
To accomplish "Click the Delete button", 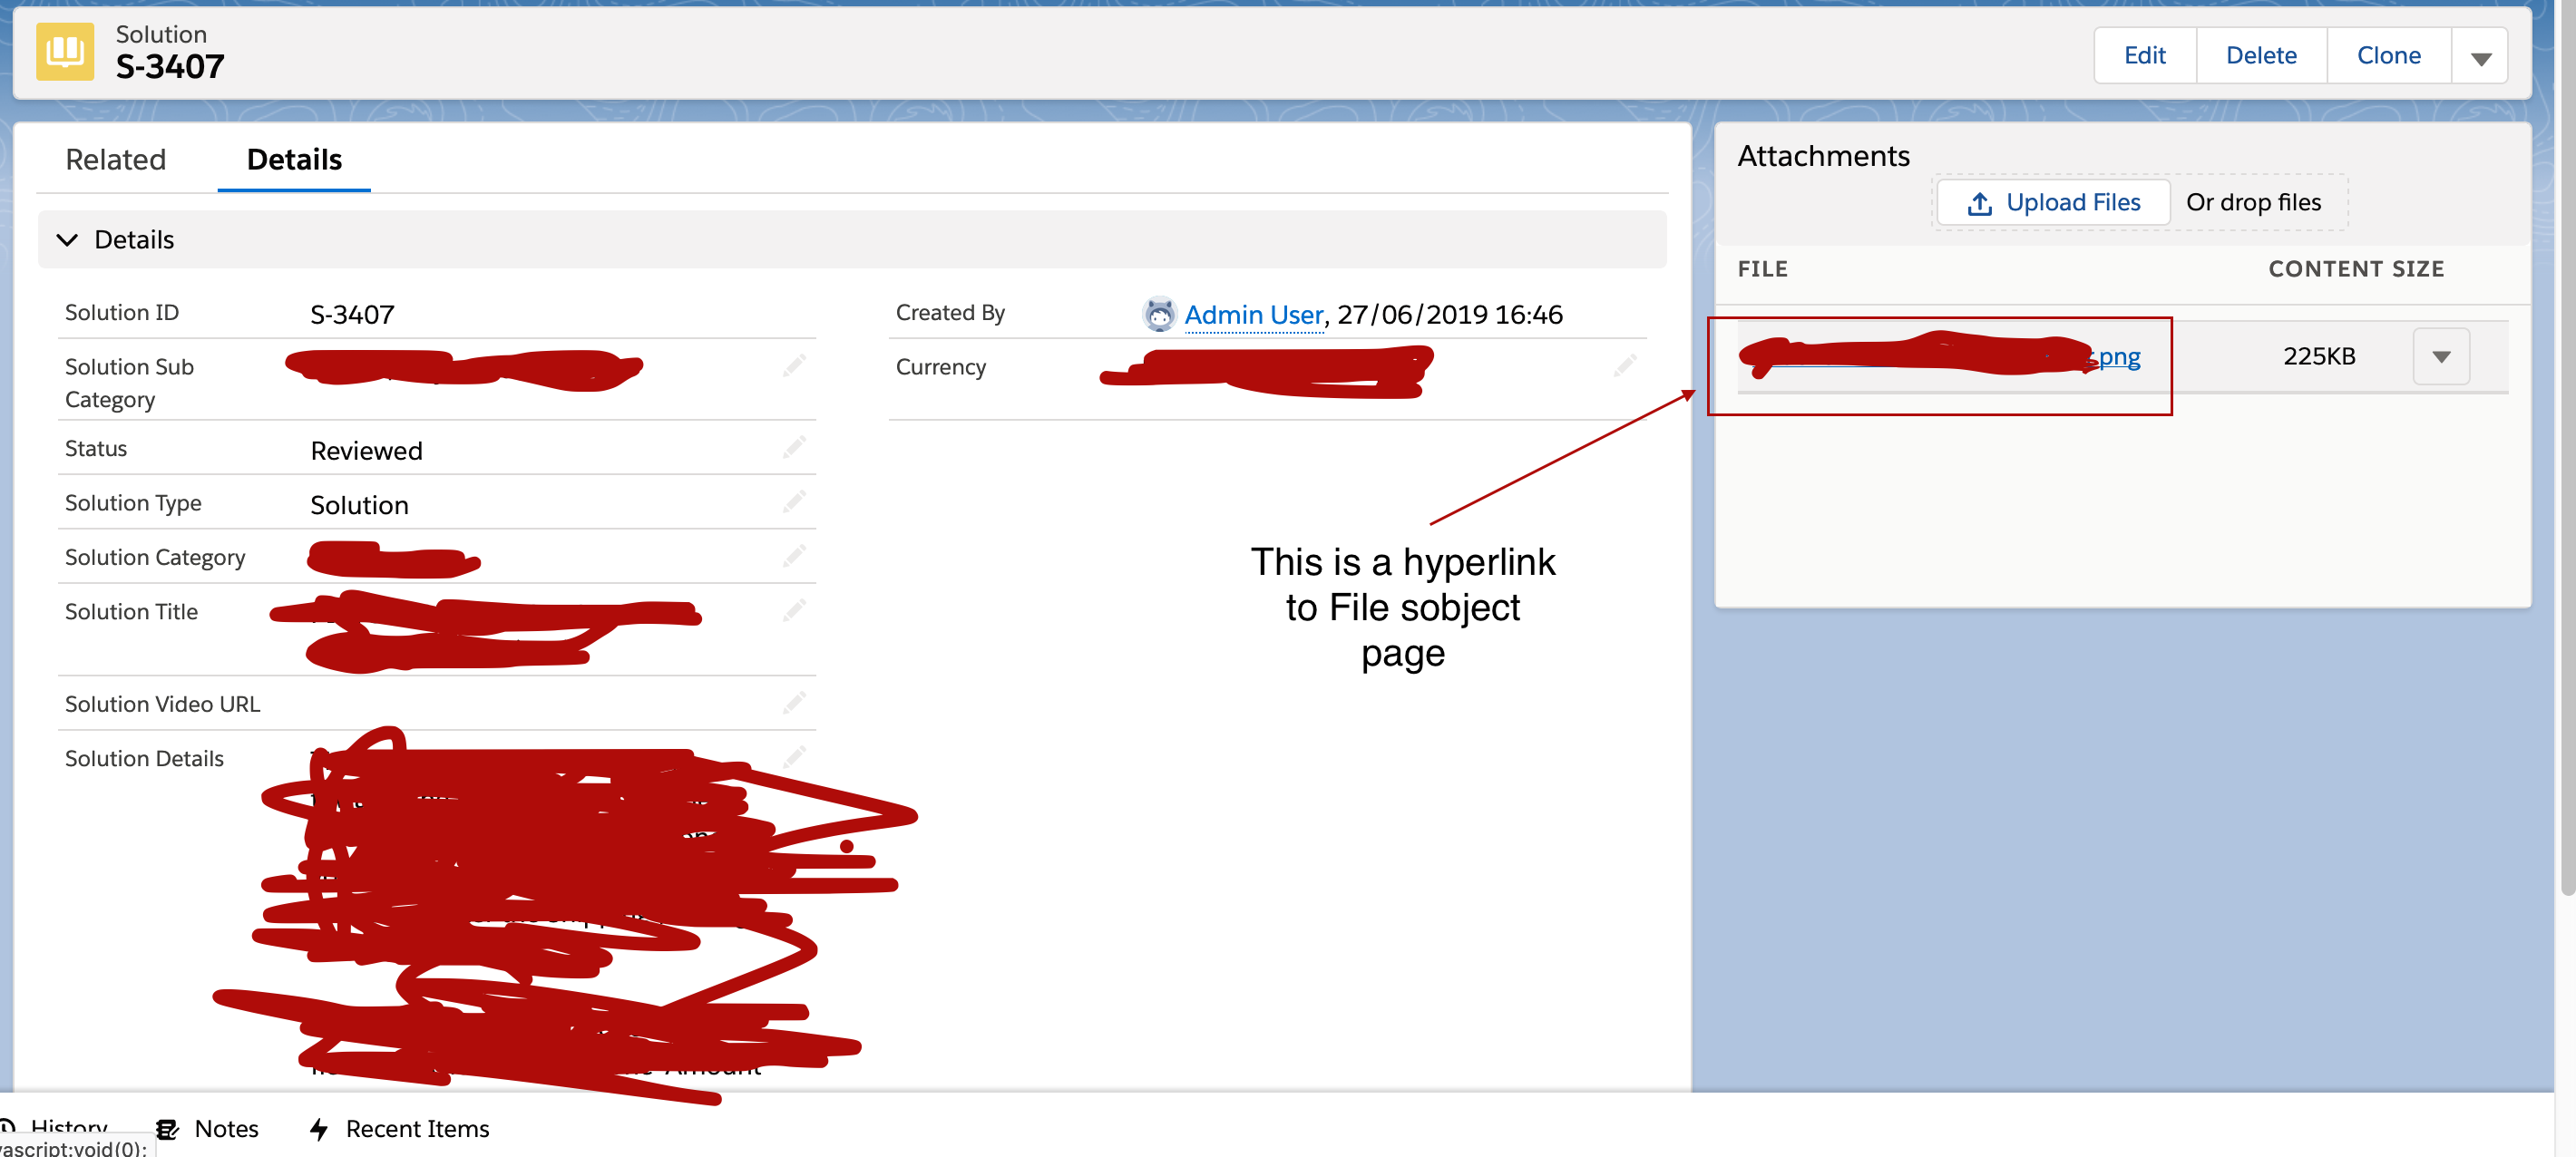I will coord(2260,56).
